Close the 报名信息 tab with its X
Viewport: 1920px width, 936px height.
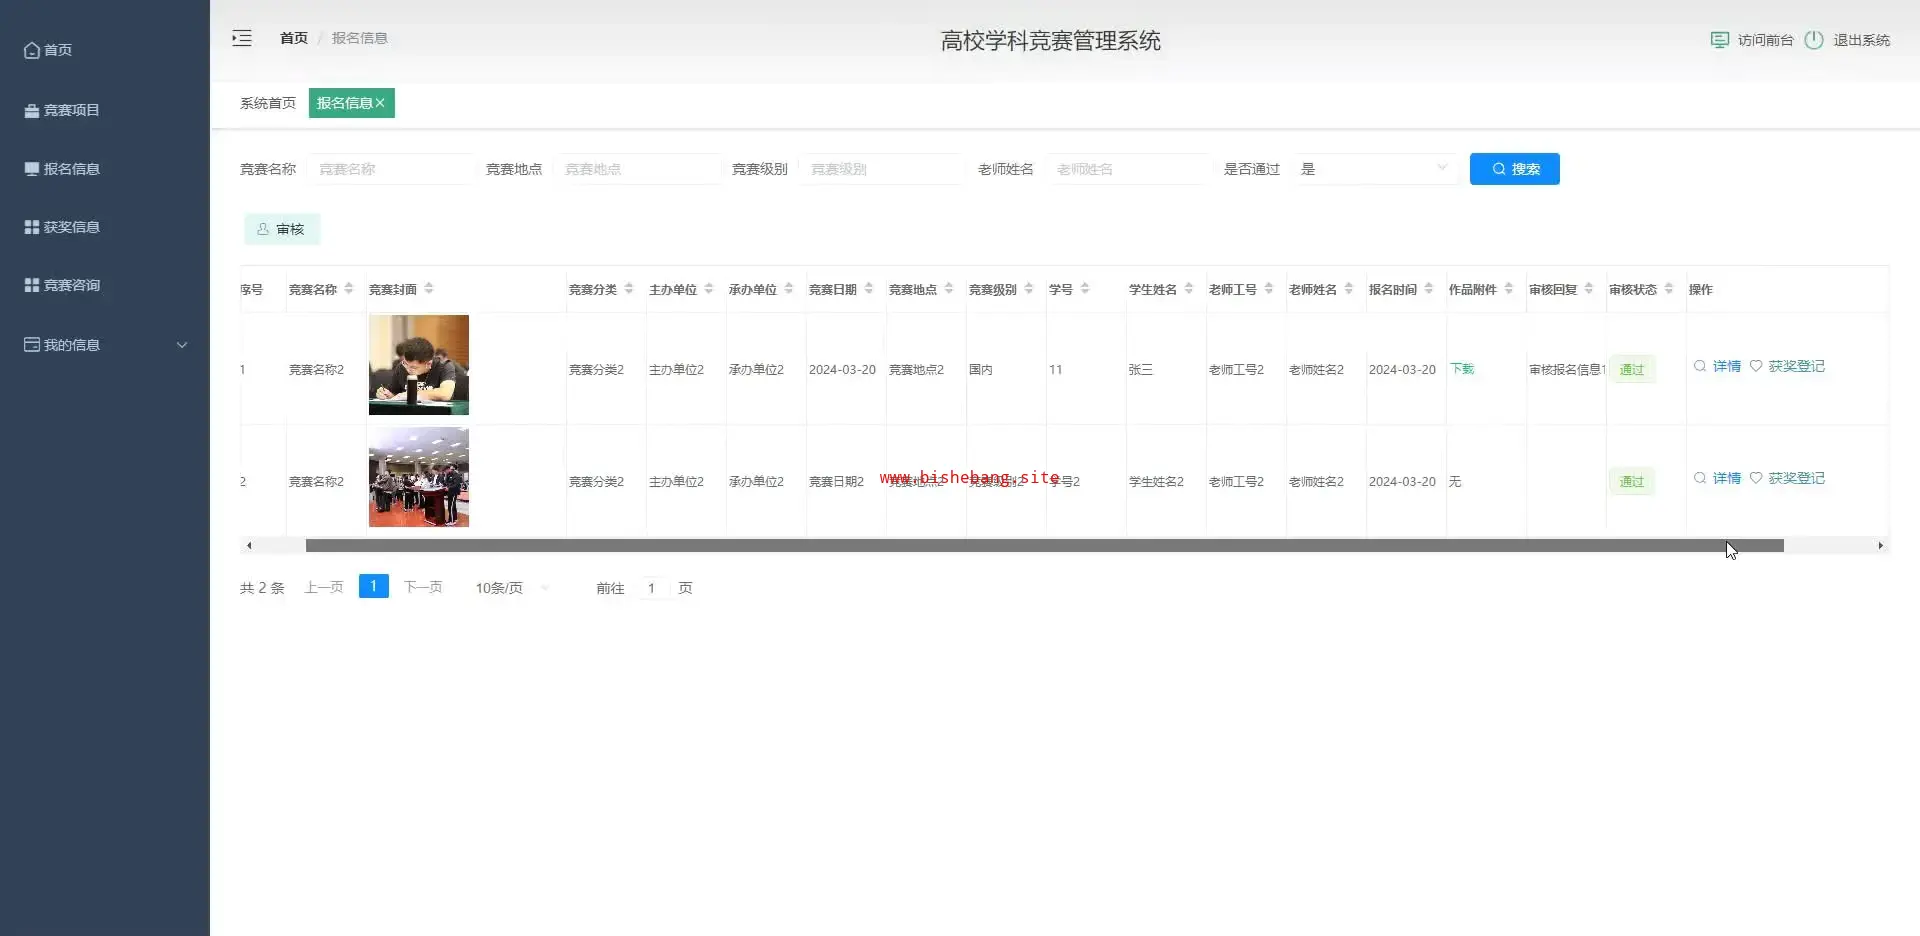380,103
